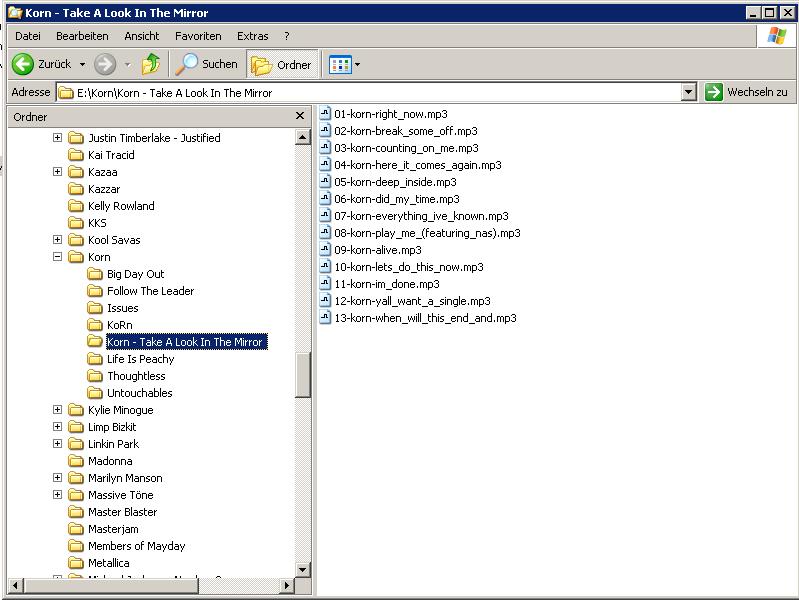Go back with the Zurück arrow icon
Screen dimensions: 799x600
tap(23, 64)
